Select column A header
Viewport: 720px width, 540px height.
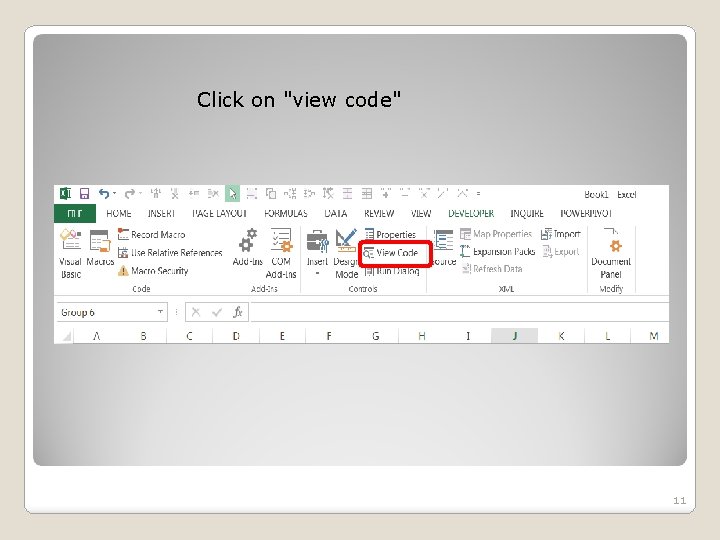(96, 336)
